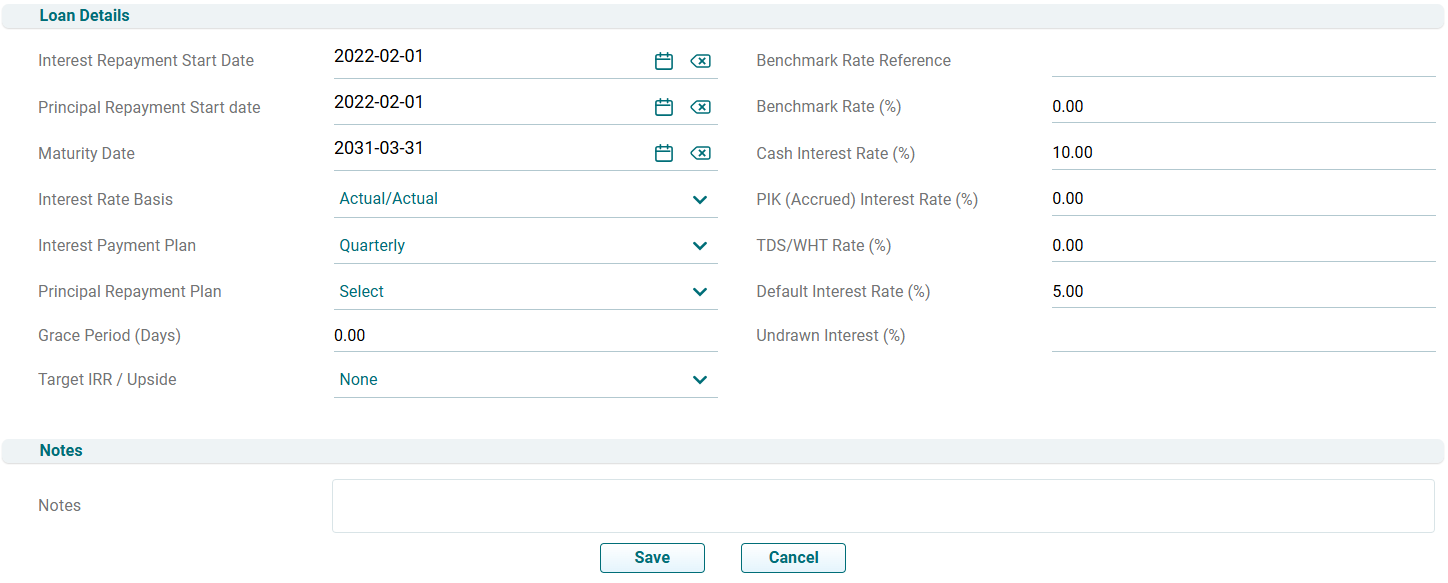Screen dimensions: 1448x583
Task: Open calendar for Interest Repayment Start Date
Action: pos(664,61)
